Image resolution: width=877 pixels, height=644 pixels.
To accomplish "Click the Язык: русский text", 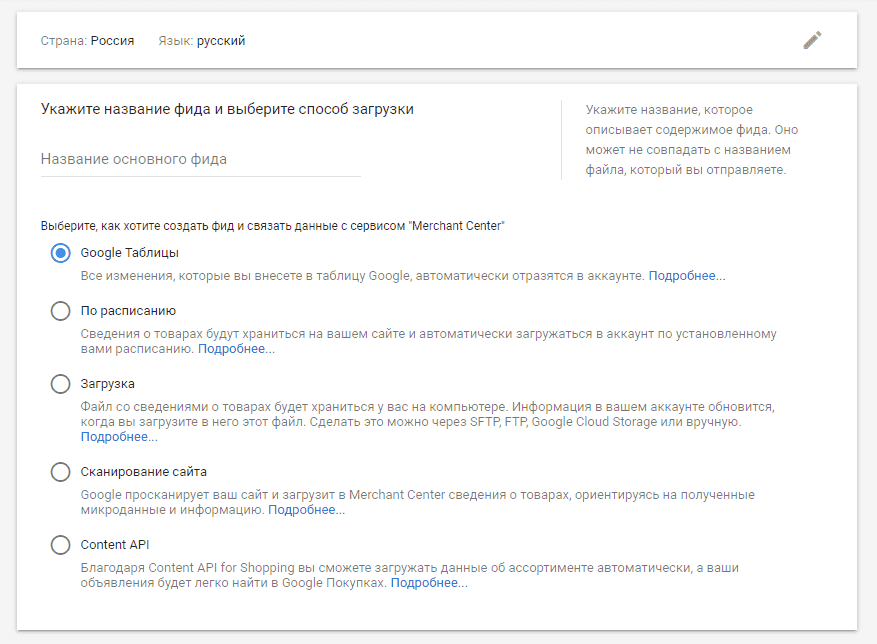I will point(201,41).
